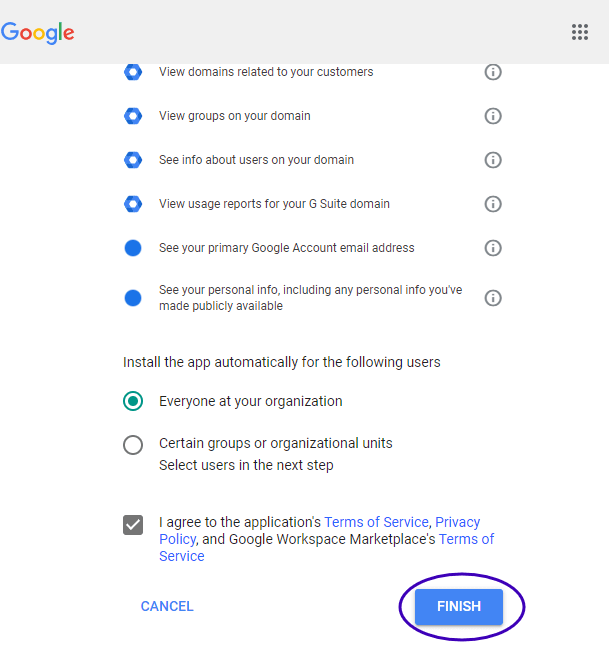Show info for View groups on your domain
Viewport: 609px width, 645px height.
[492, 116]
